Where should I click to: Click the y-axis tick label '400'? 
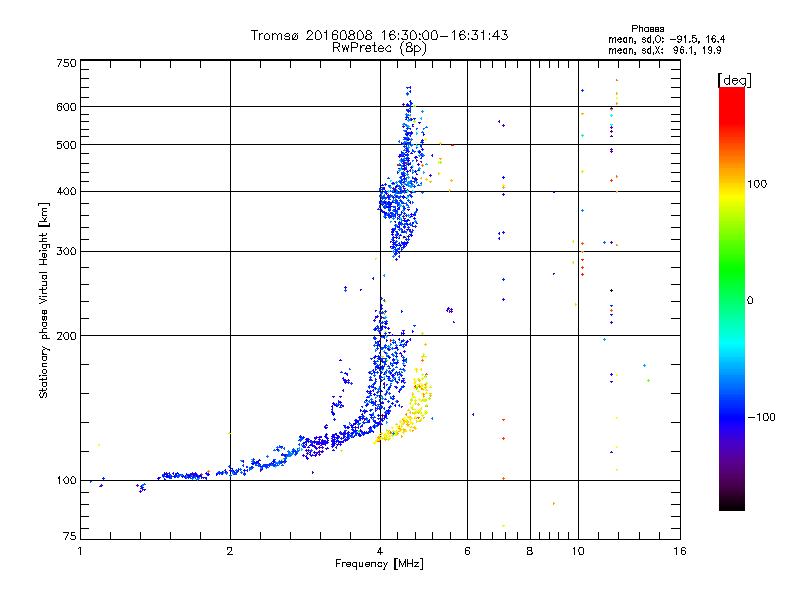pos(66,191)
